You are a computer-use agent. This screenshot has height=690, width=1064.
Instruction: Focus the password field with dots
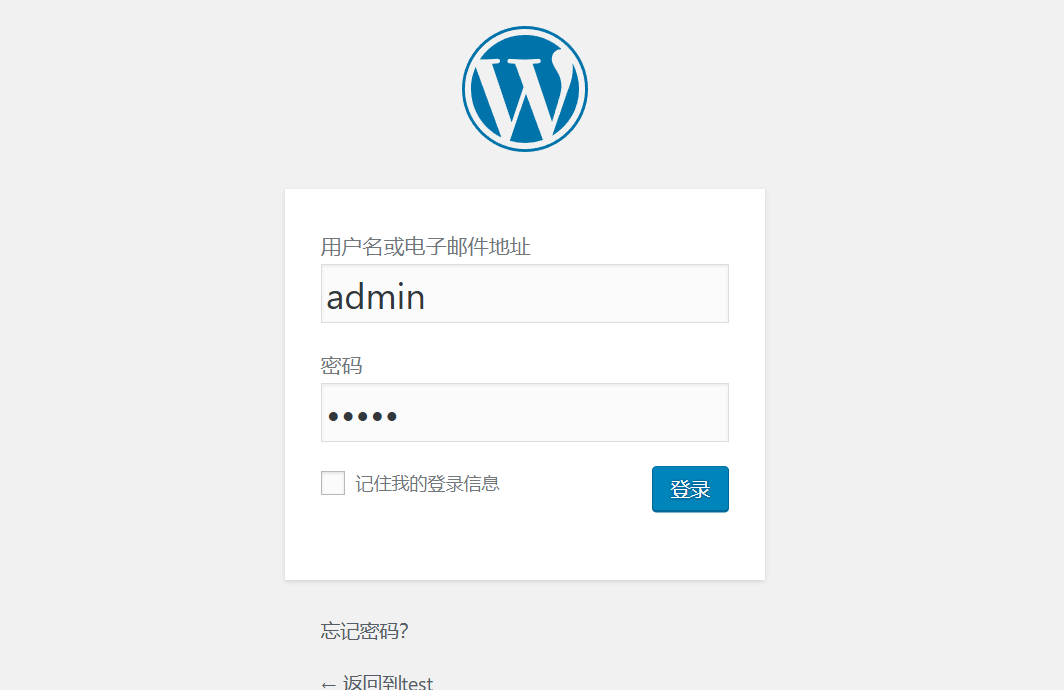pos(525,413)
